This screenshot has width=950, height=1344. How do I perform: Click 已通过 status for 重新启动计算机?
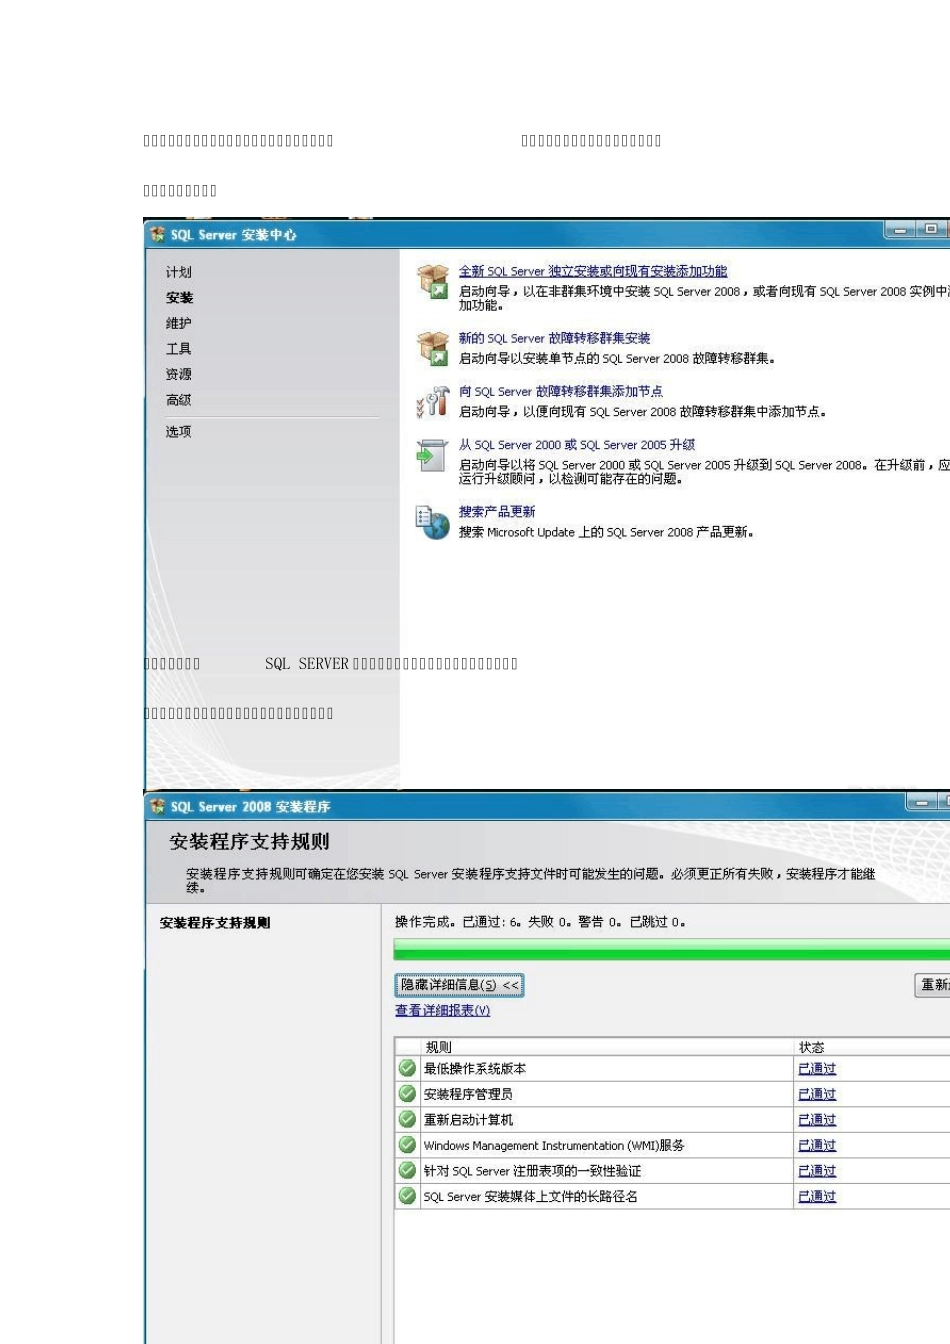point(817,1120)
